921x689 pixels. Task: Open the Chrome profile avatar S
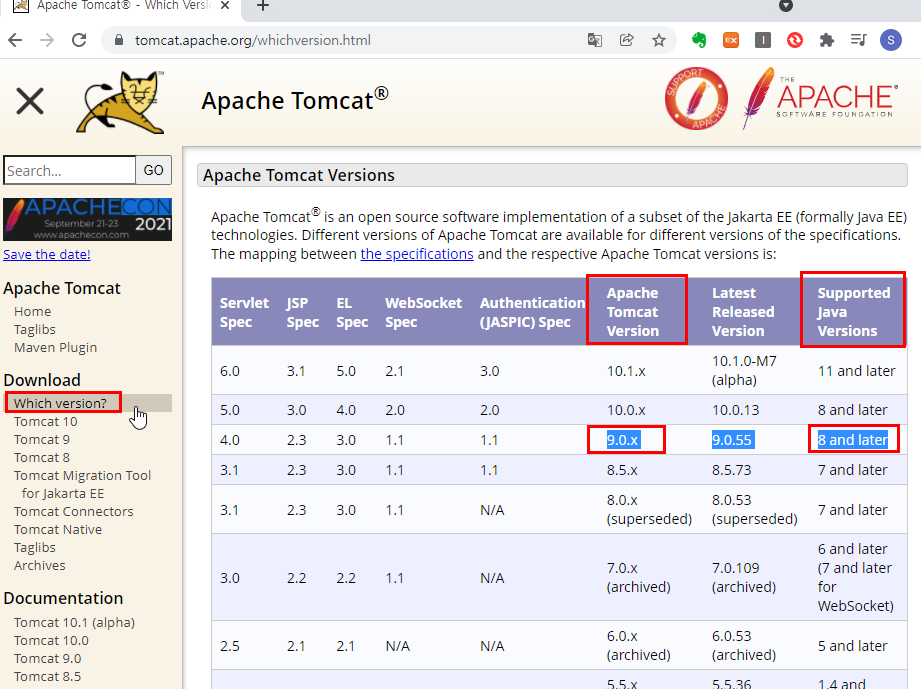[890, 40]
